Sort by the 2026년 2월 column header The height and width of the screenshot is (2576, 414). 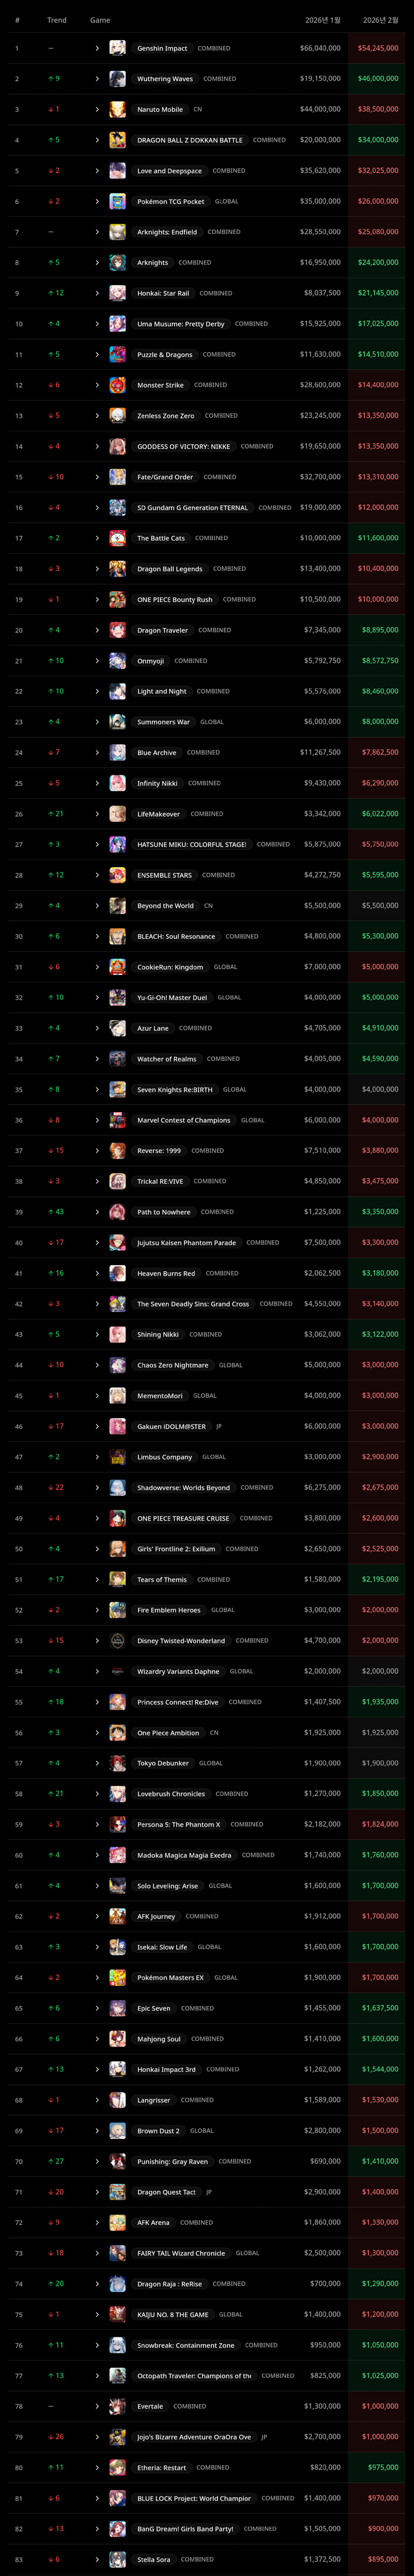click(x=379, y=20)
